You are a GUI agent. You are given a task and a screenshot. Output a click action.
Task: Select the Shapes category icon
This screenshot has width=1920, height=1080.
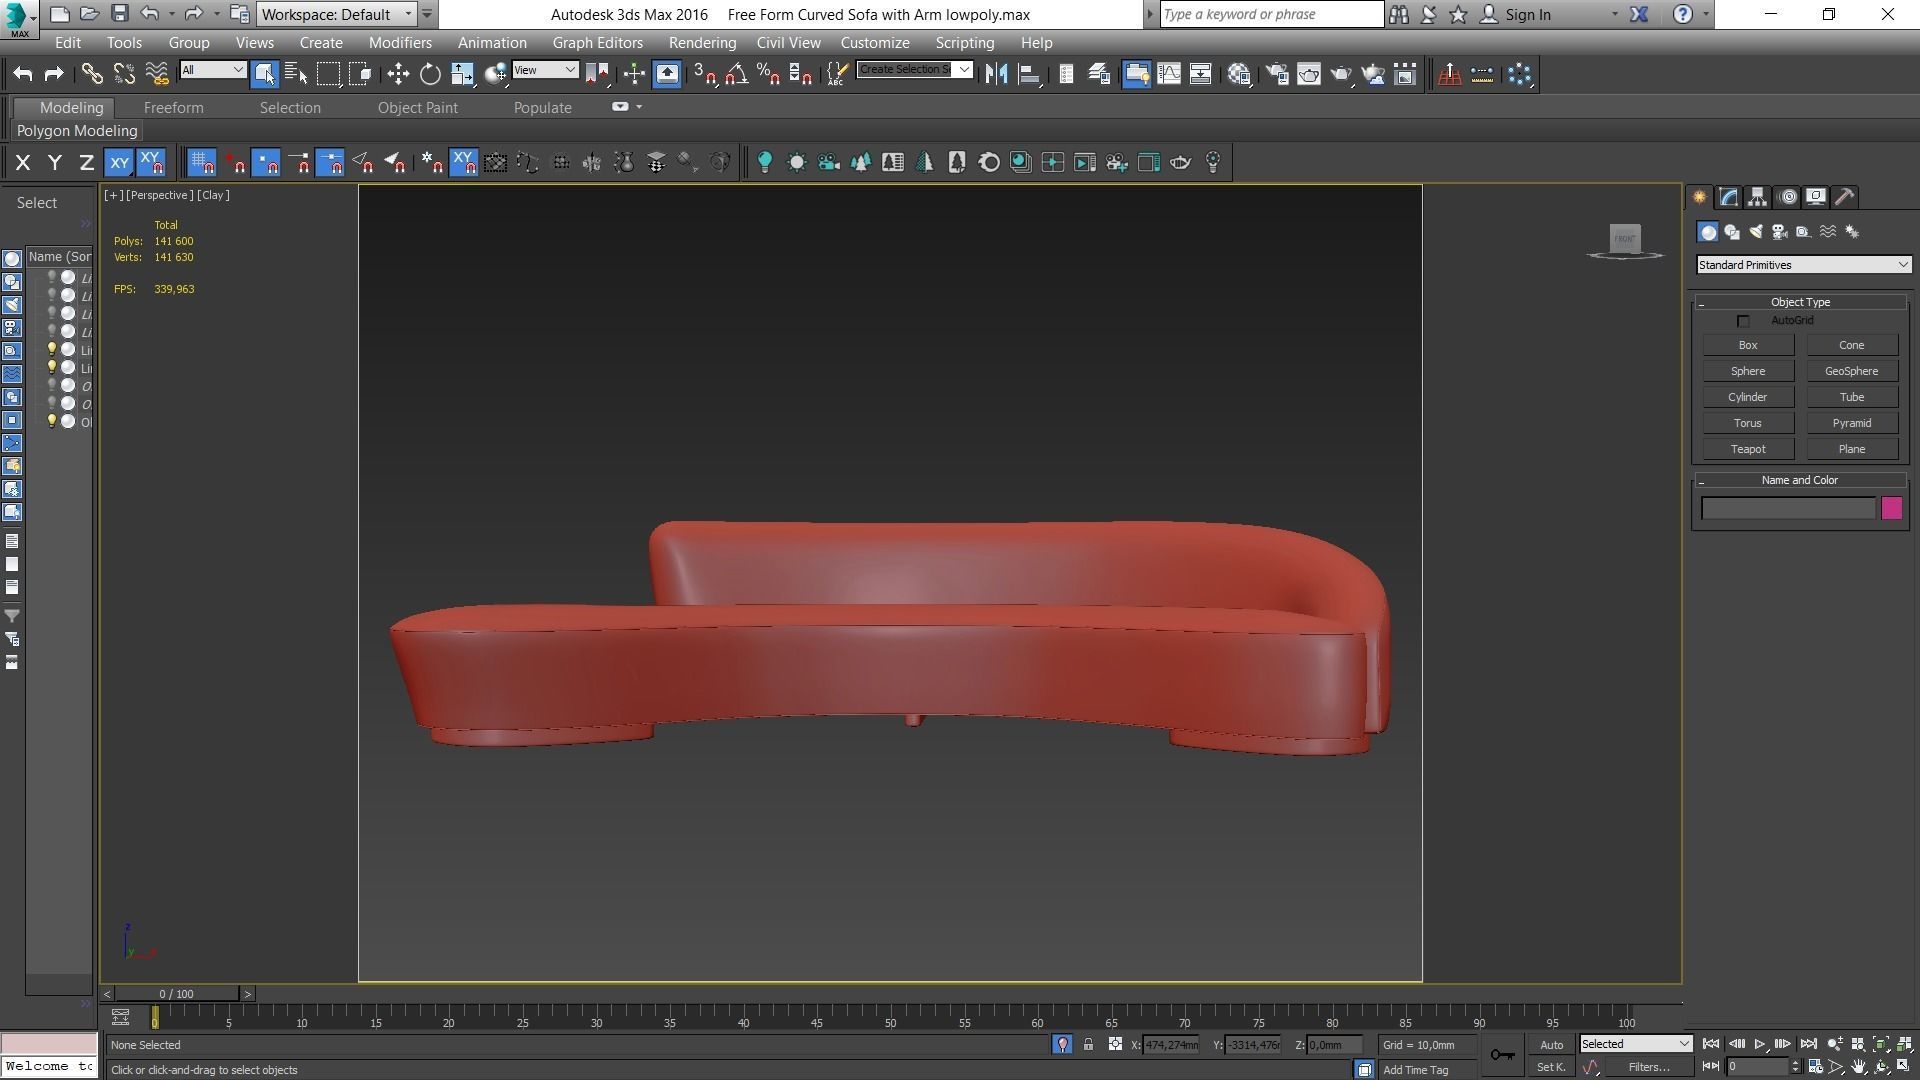click(1732, 232)
